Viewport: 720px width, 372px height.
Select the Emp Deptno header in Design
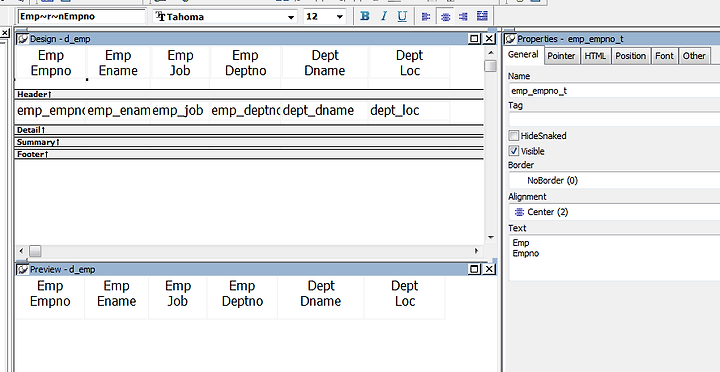[245, 63]
